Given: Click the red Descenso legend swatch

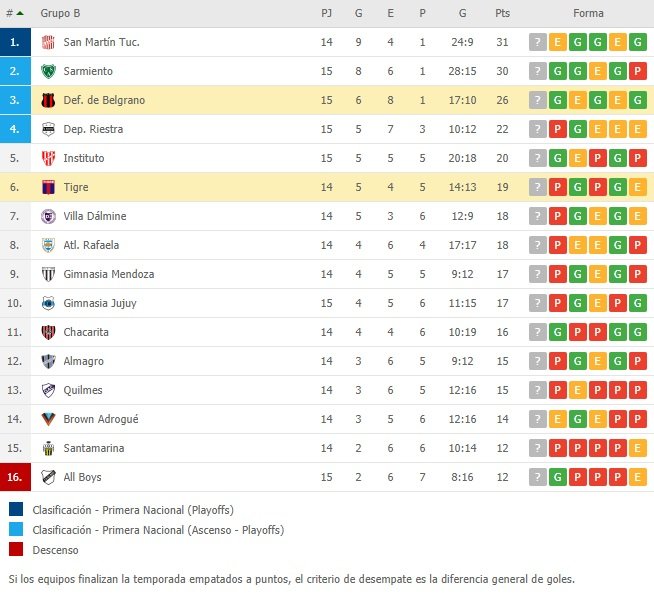Looking at the screenshot, I should [16, 549].
